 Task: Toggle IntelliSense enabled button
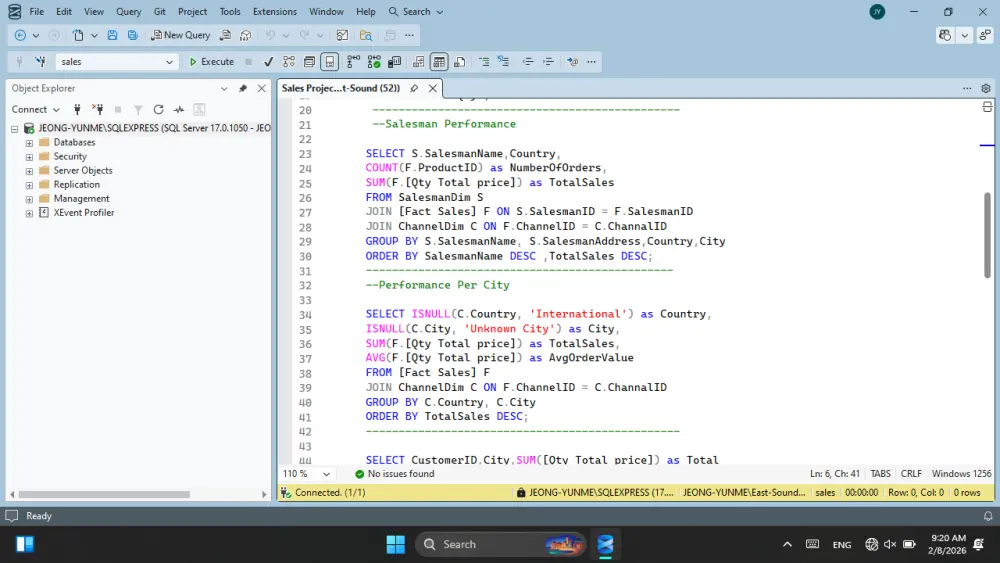click(330, 62)
